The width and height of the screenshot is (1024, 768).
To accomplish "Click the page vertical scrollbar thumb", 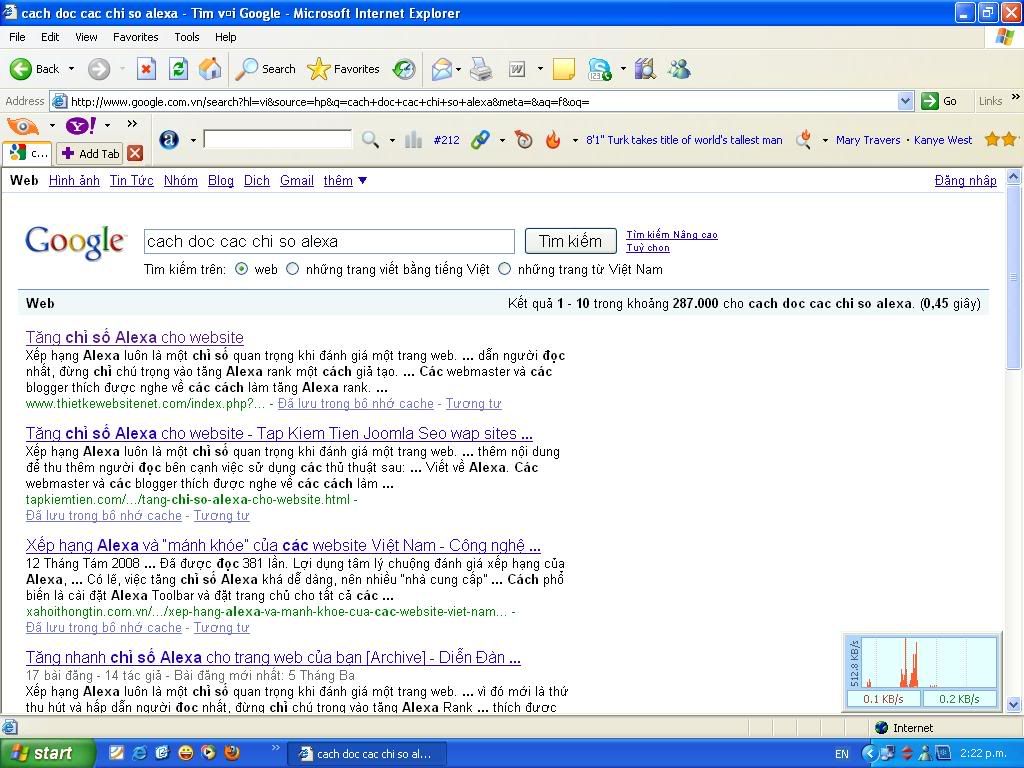I will pos(1014,277).
